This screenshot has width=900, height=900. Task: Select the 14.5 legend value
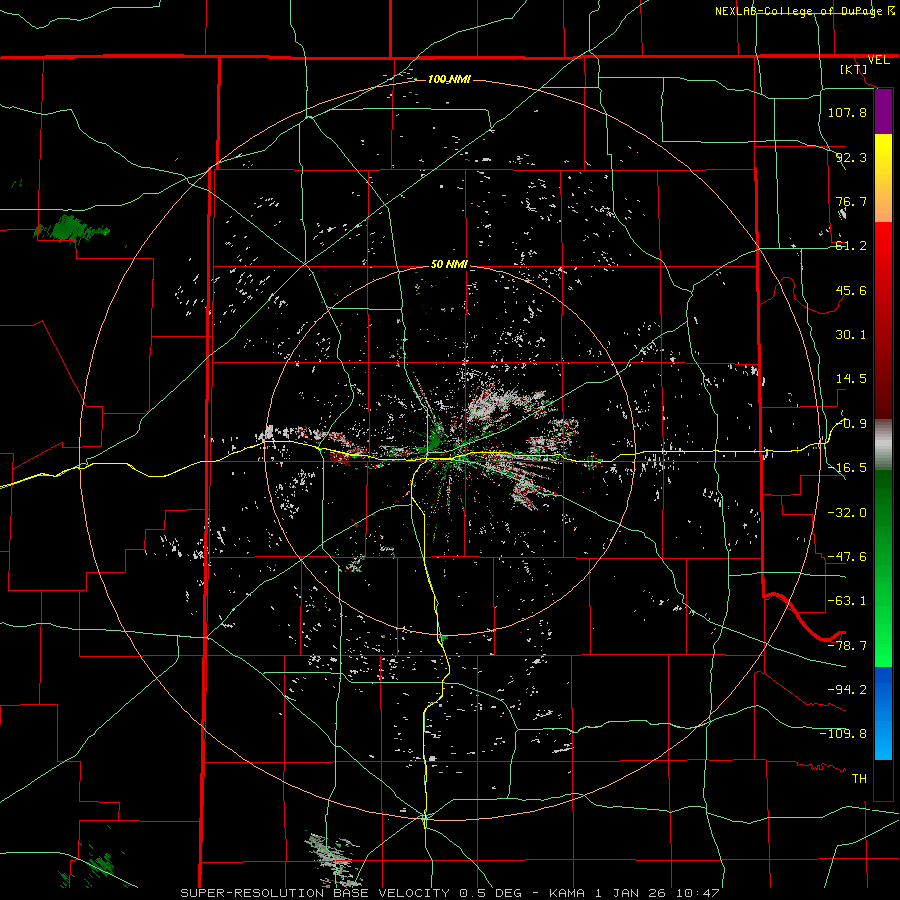[x=851, y=379]
